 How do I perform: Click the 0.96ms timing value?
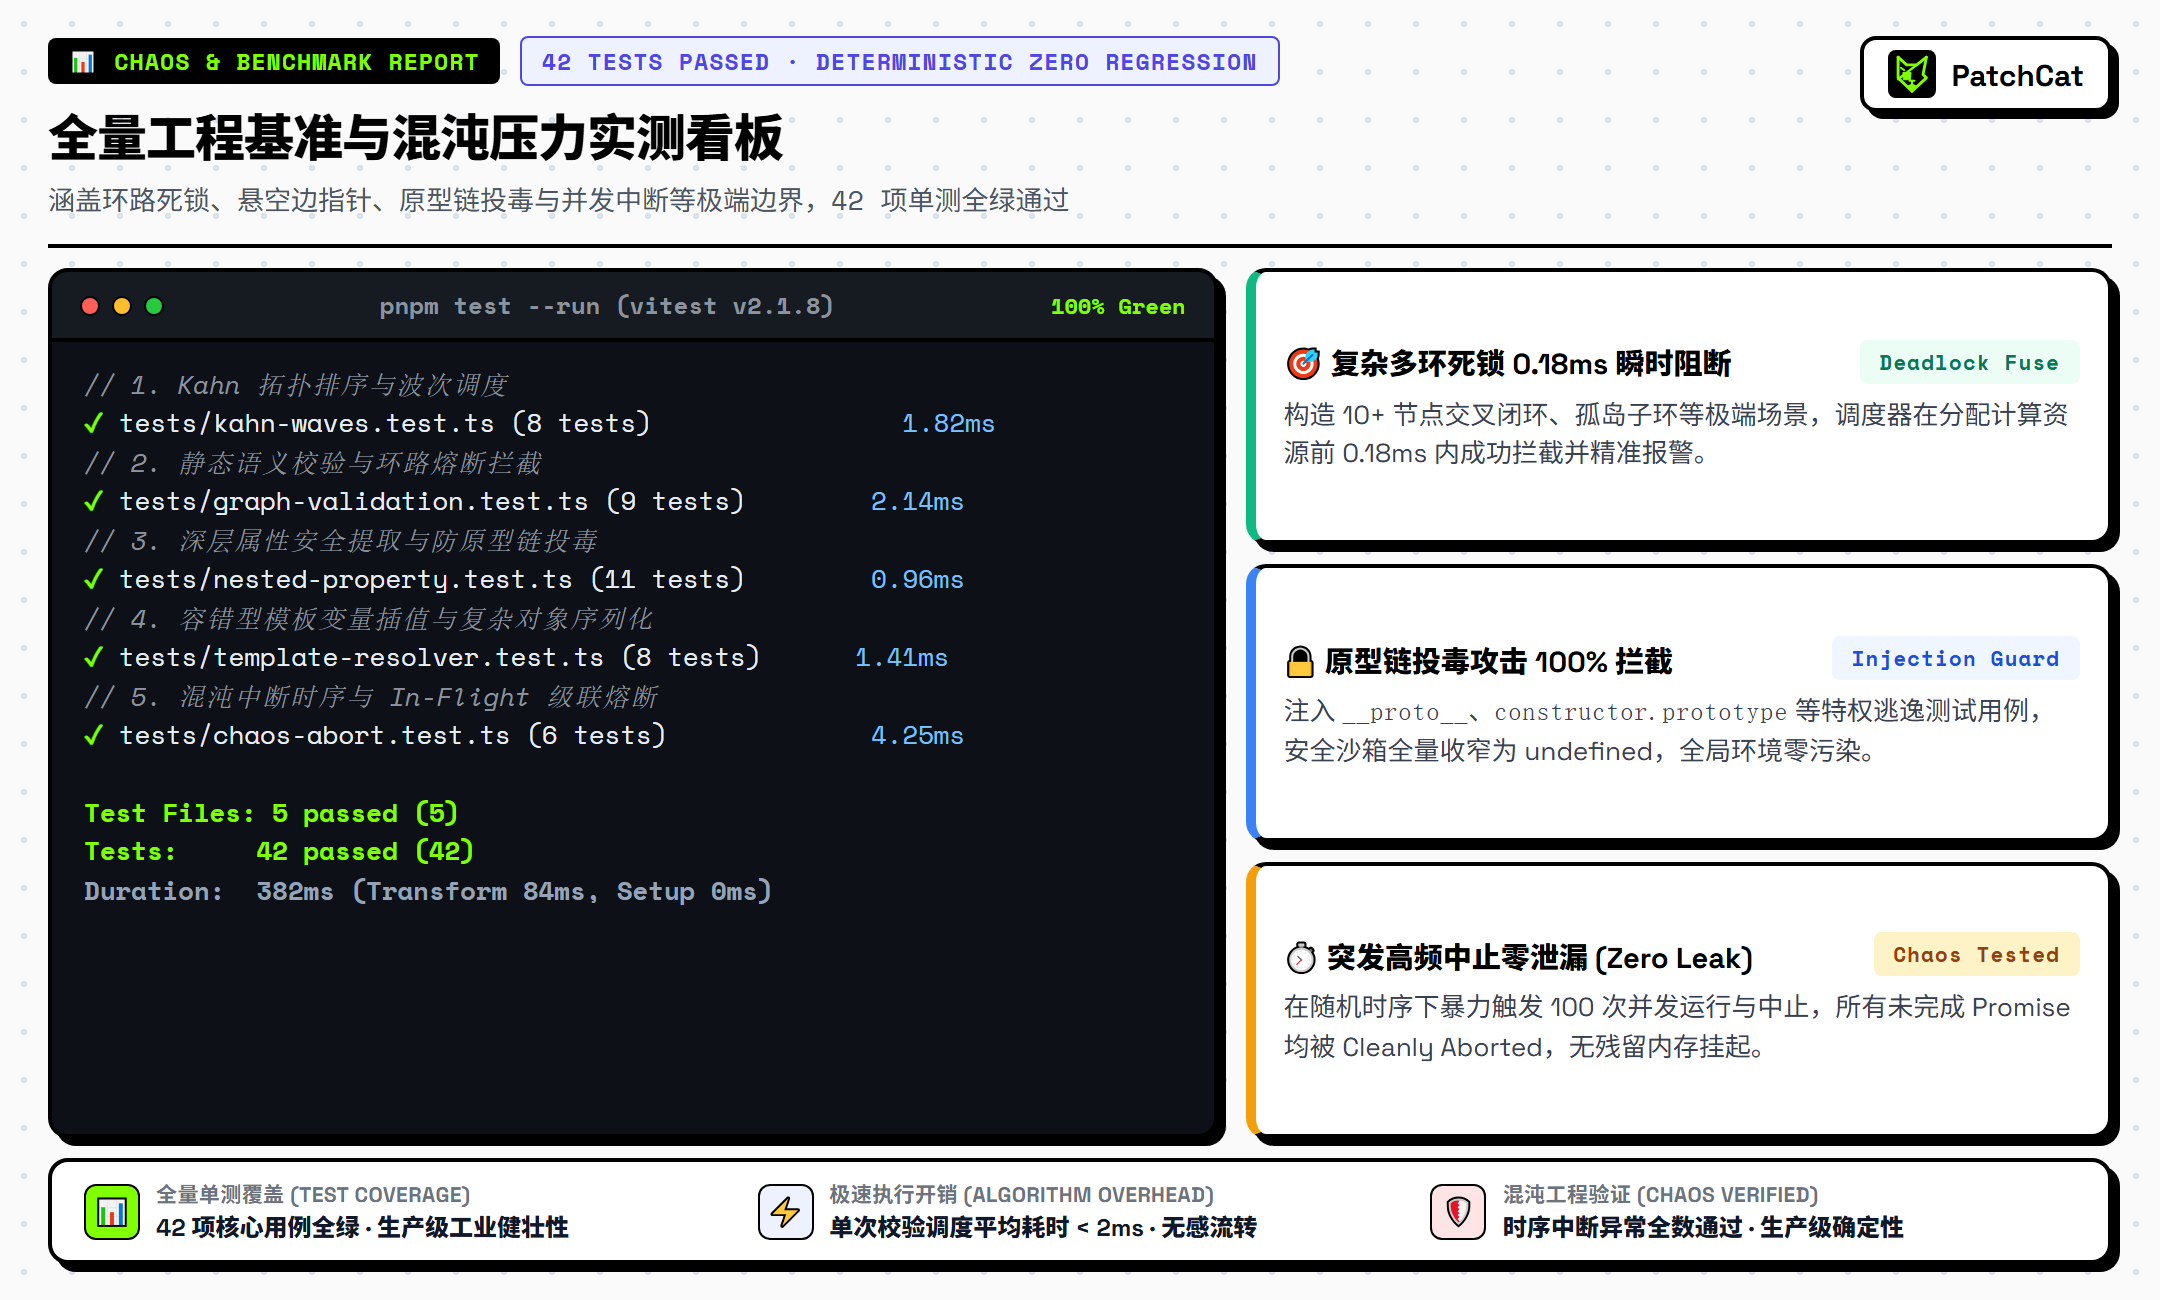coord(917,579)
